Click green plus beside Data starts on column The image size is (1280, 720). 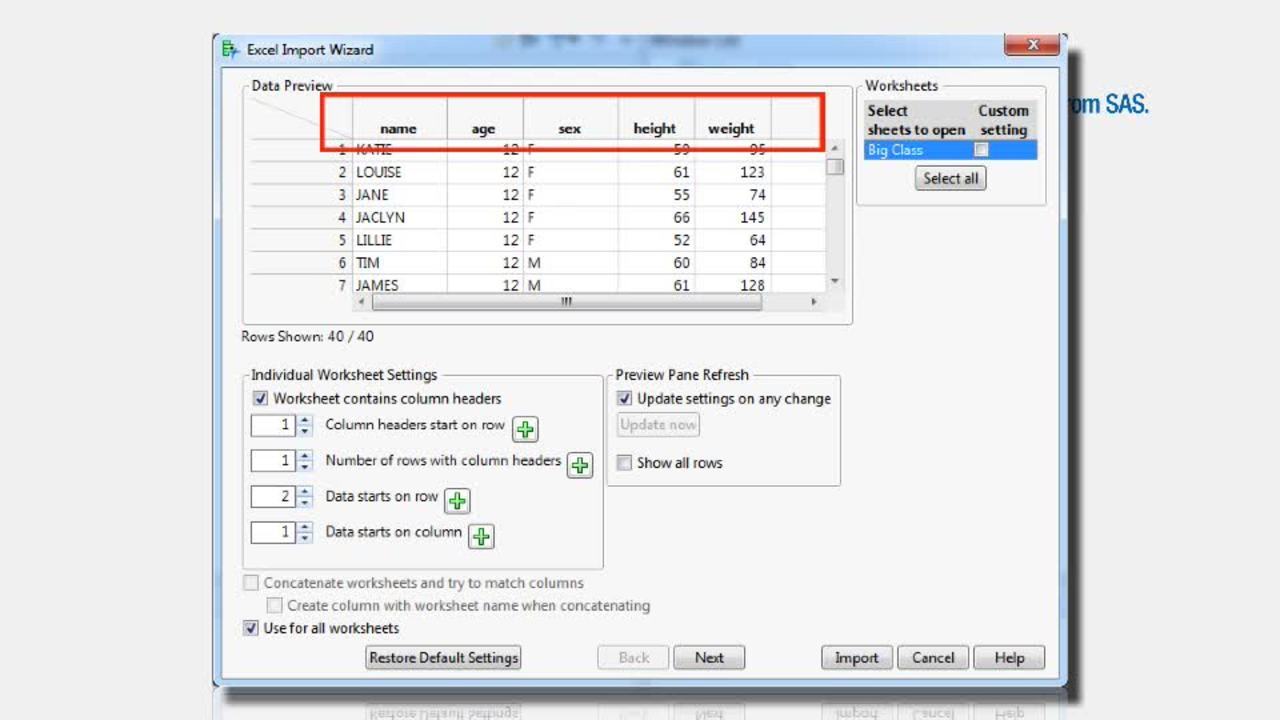[480, 536]
